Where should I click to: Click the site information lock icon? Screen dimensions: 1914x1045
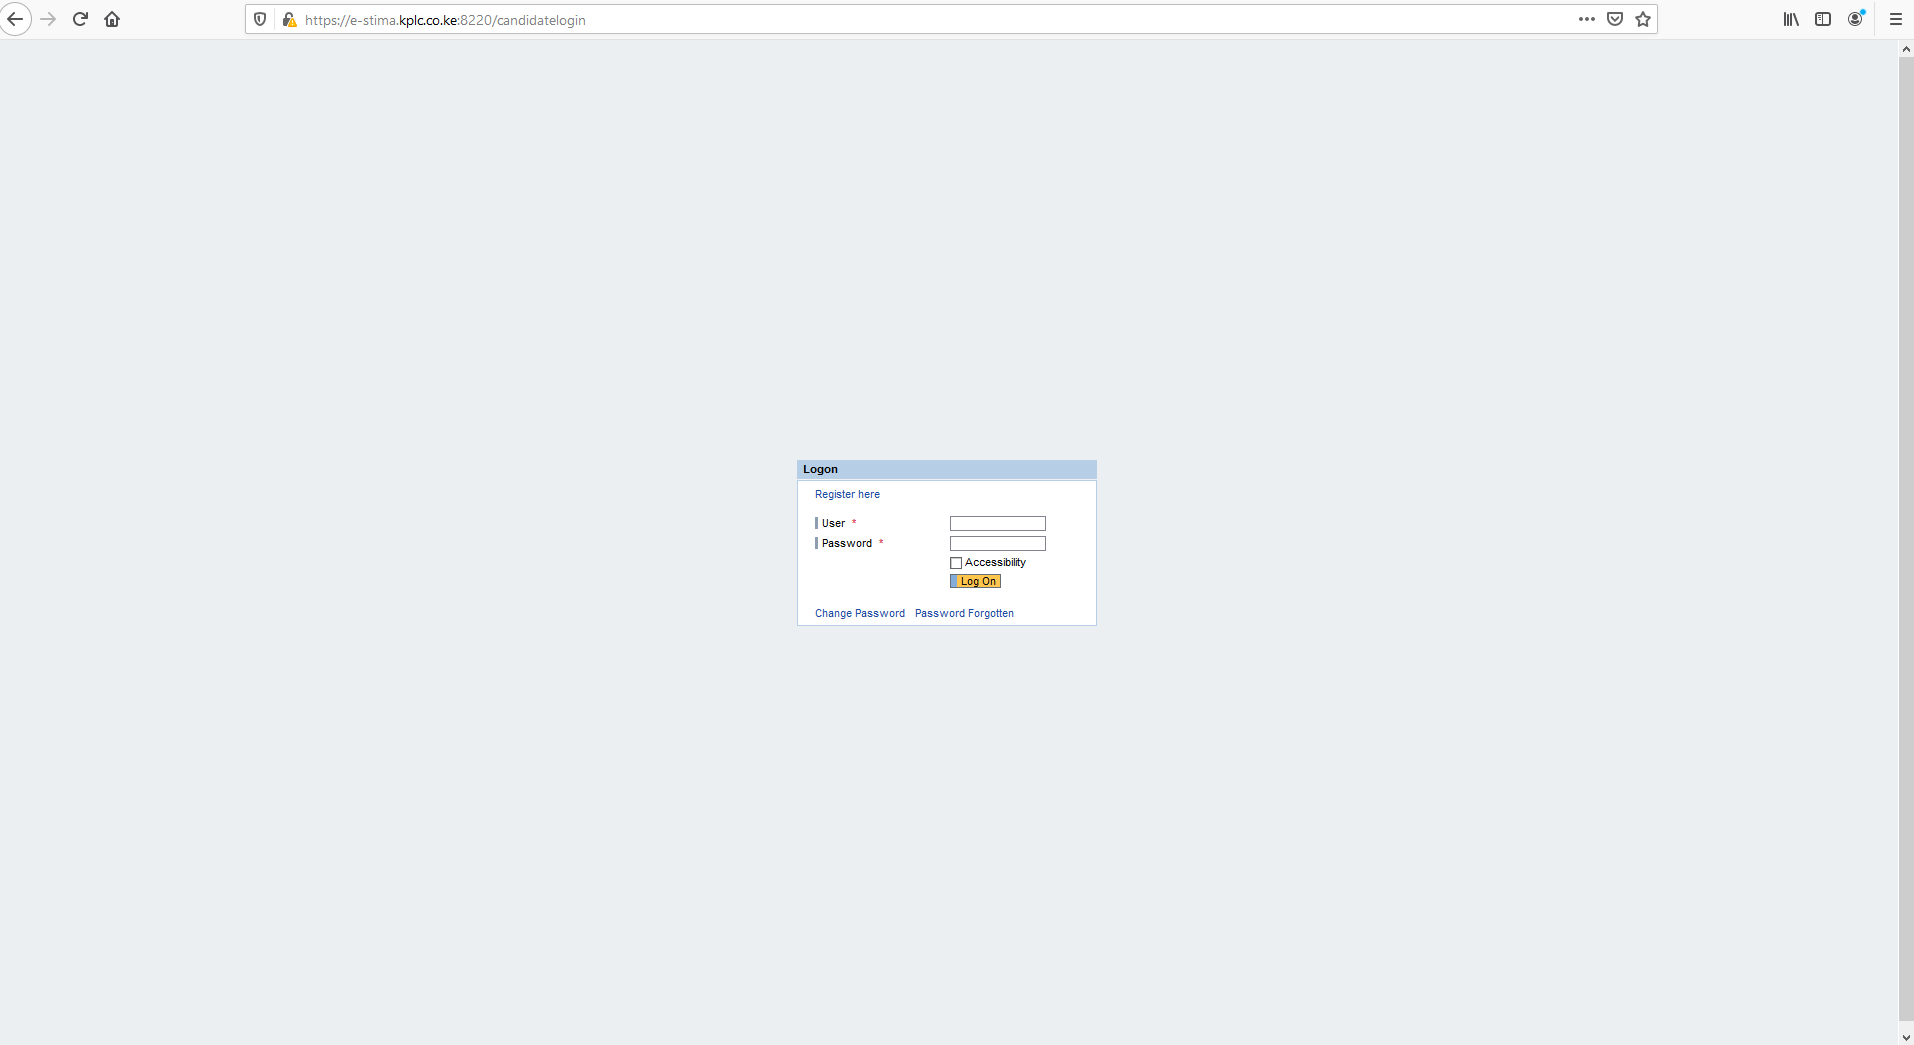tap(290, 20)
